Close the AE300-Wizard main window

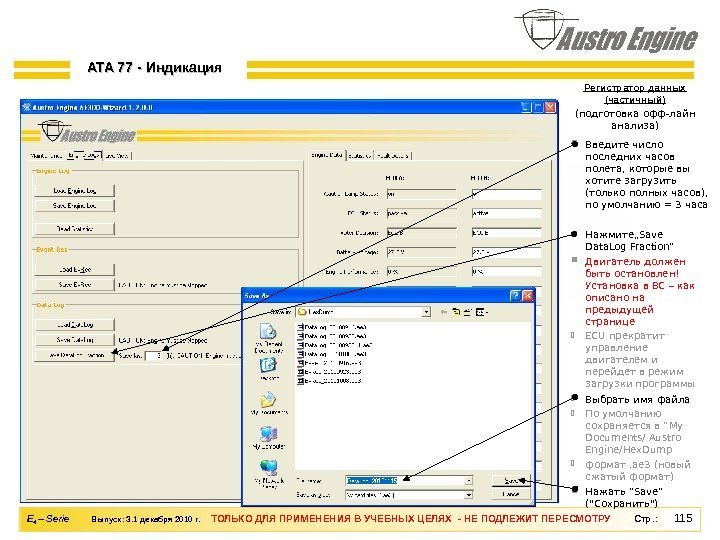click(x=550, y=107)
